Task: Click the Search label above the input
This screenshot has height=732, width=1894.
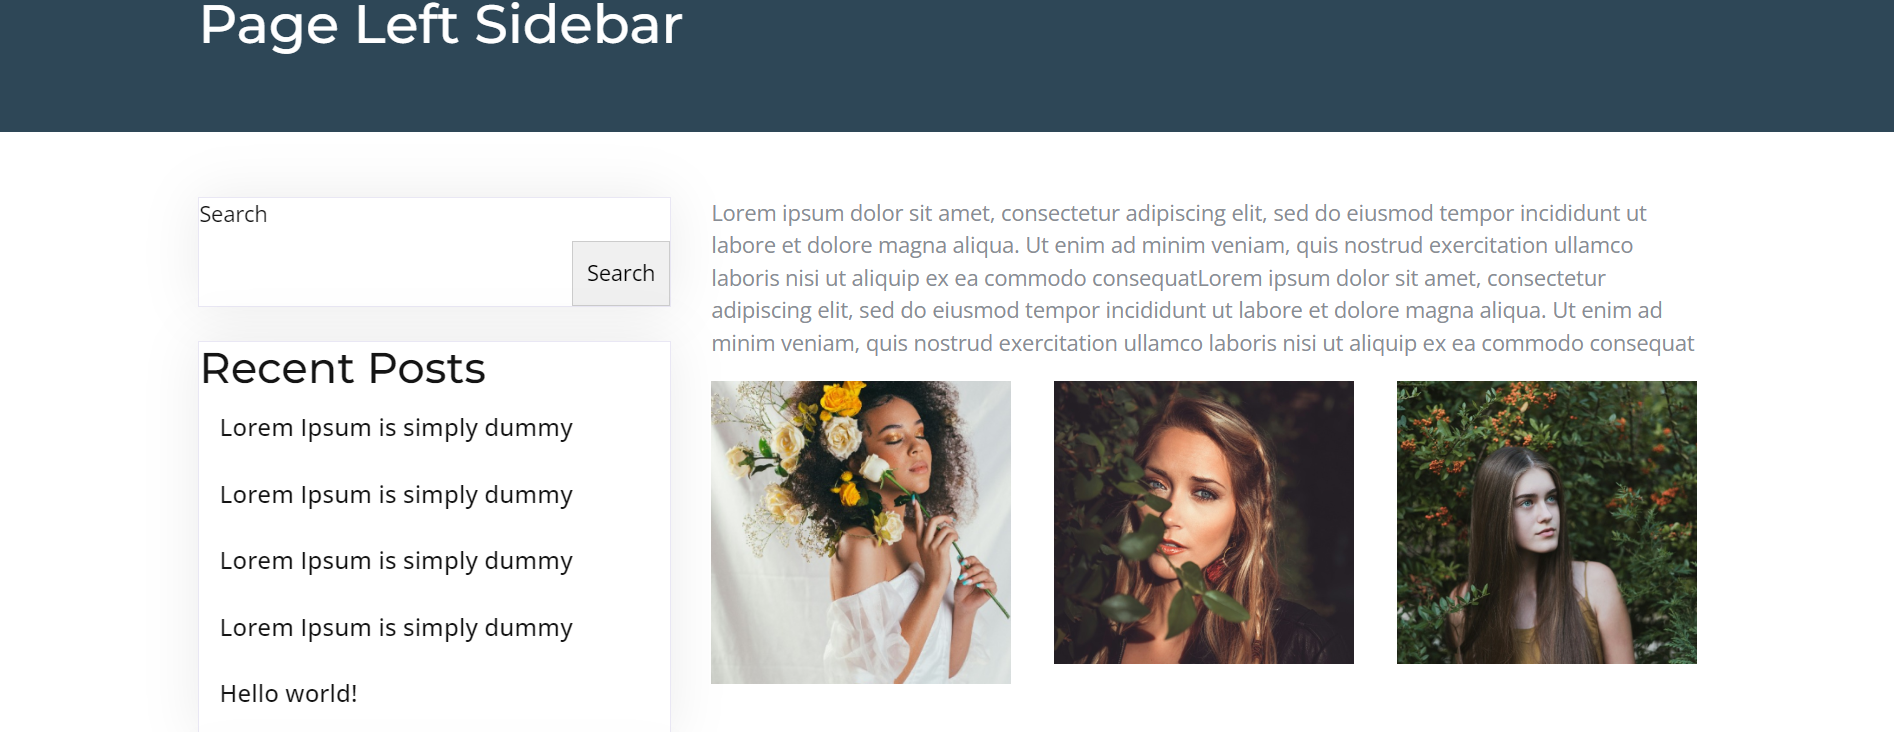Action: click(x=233, y=214)
